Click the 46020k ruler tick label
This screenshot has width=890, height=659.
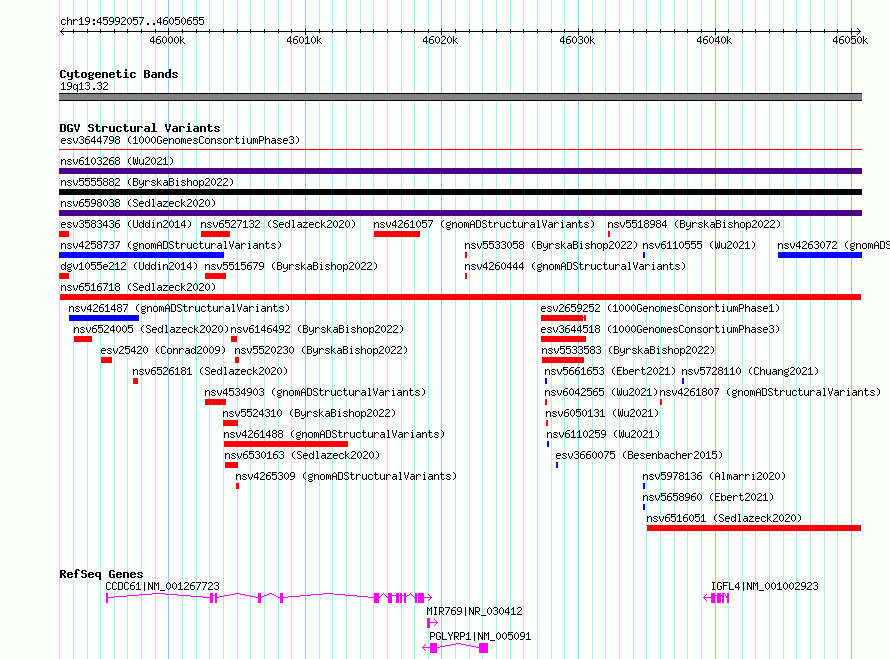pos(440,40)
